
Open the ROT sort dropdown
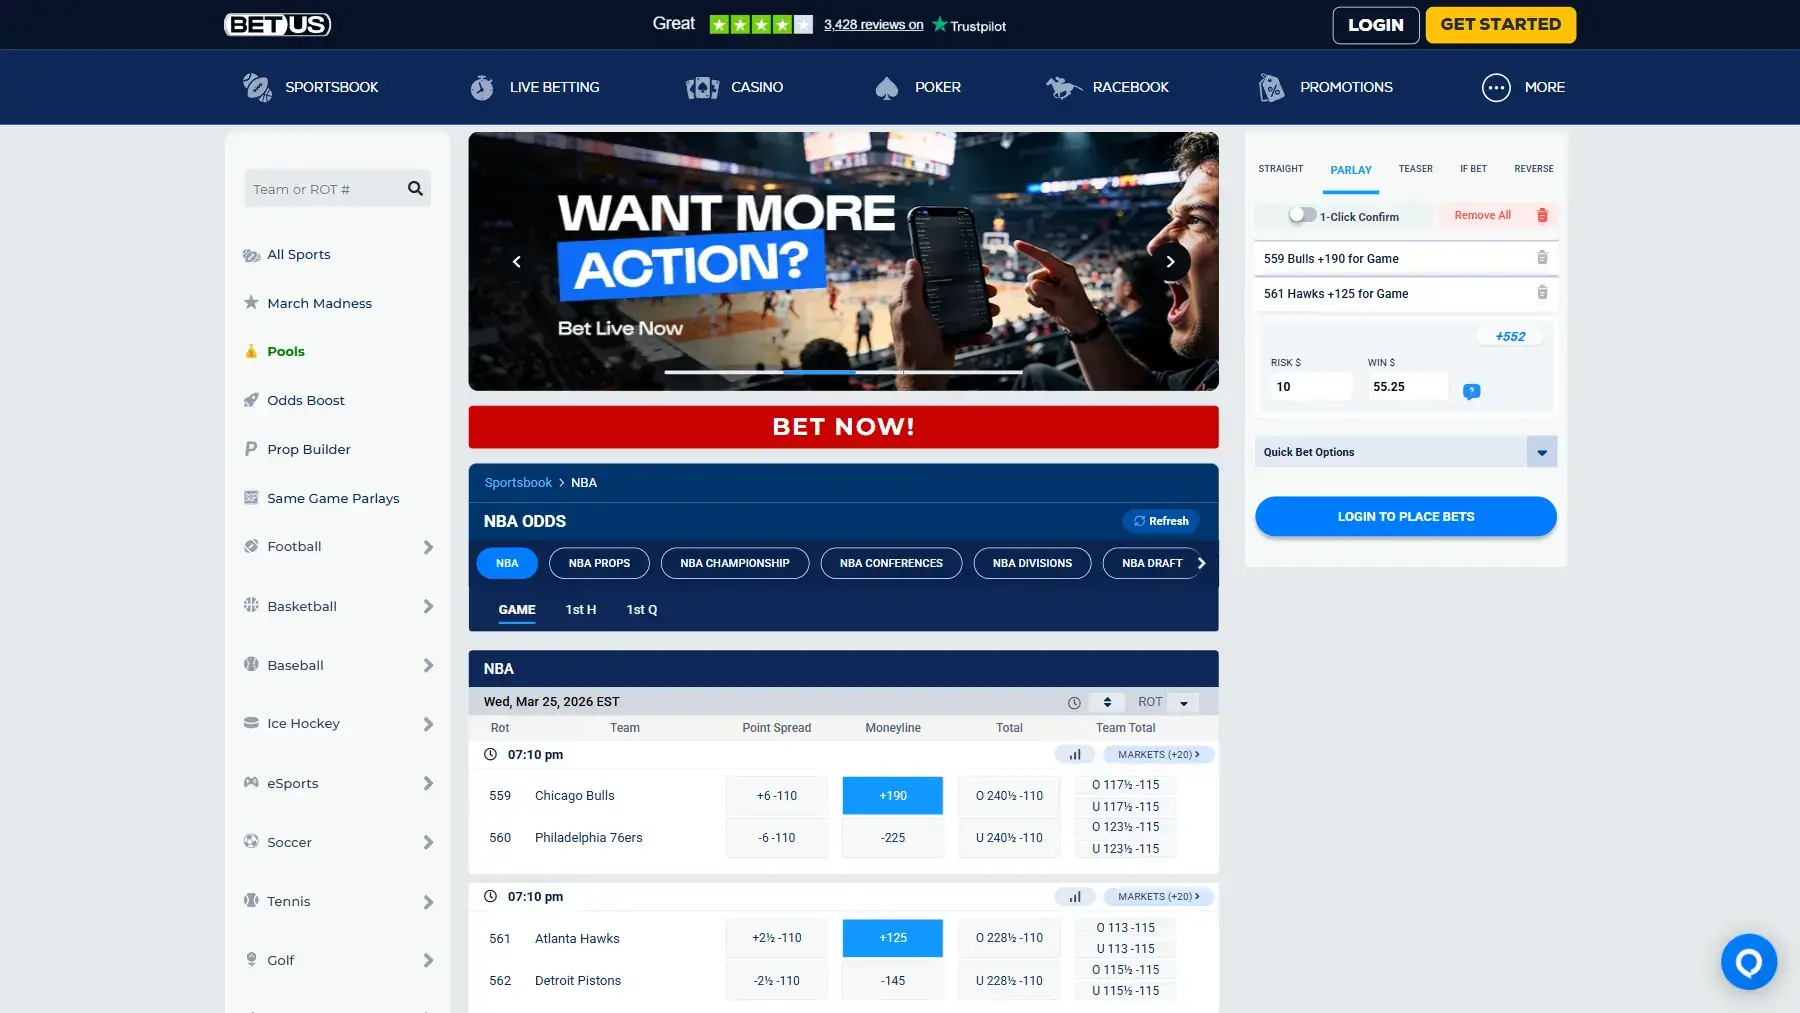pos(1183,702)
